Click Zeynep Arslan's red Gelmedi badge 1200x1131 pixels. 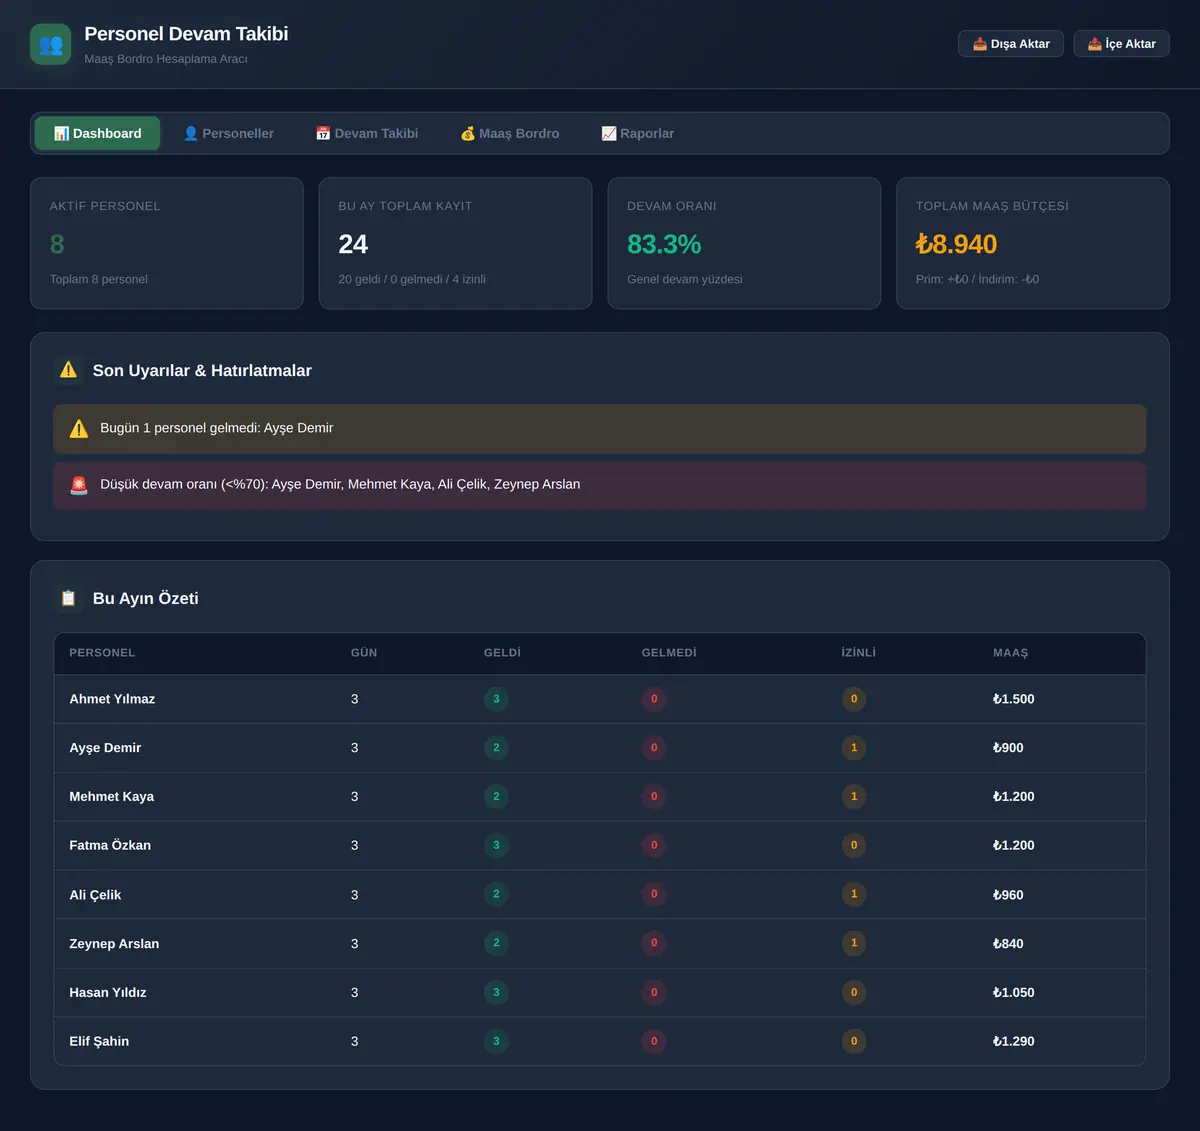[654, 943]
